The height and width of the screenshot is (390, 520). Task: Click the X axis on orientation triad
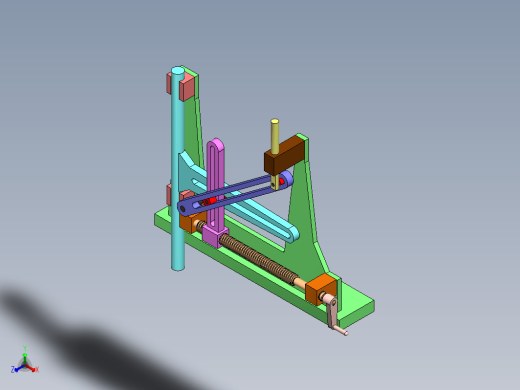point(35,369)
